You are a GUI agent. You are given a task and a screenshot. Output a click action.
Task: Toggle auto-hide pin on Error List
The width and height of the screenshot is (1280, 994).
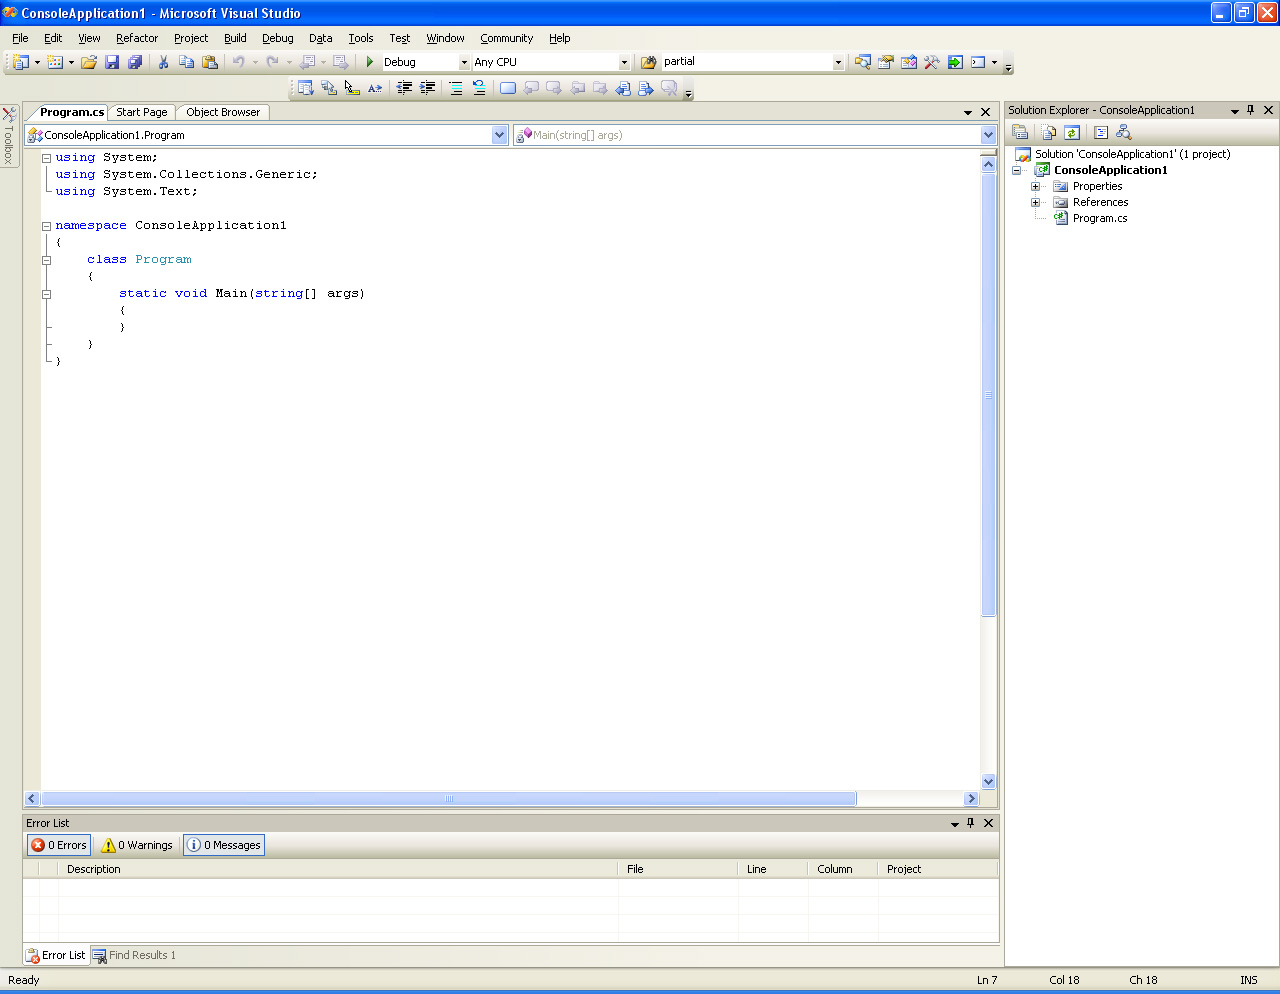[x=970, y=823]
